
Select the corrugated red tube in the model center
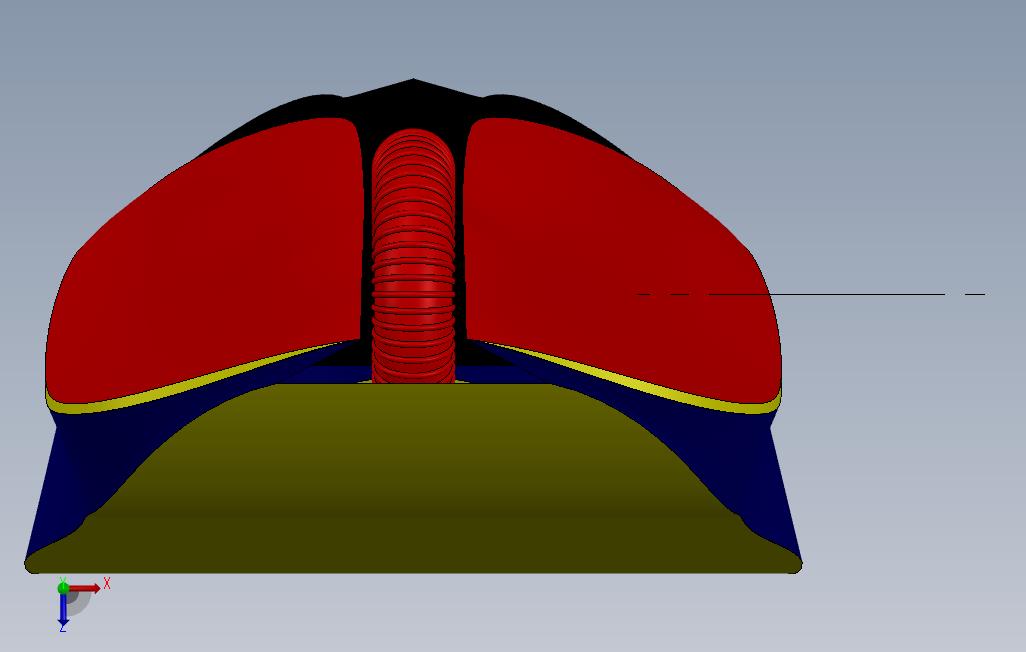tap(413, 255)
